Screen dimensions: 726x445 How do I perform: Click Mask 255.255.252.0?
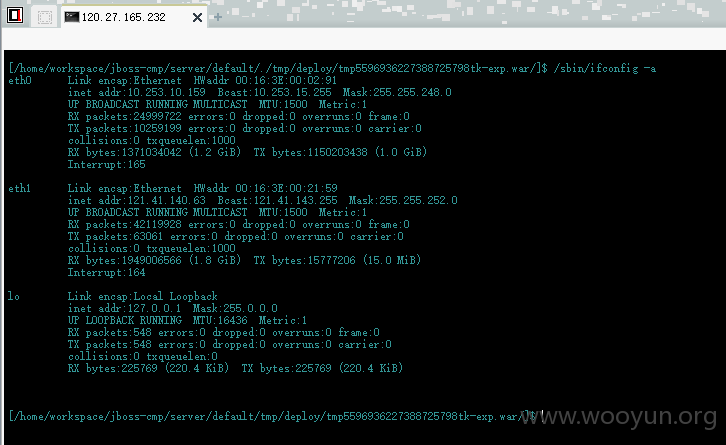pos(403,201)
